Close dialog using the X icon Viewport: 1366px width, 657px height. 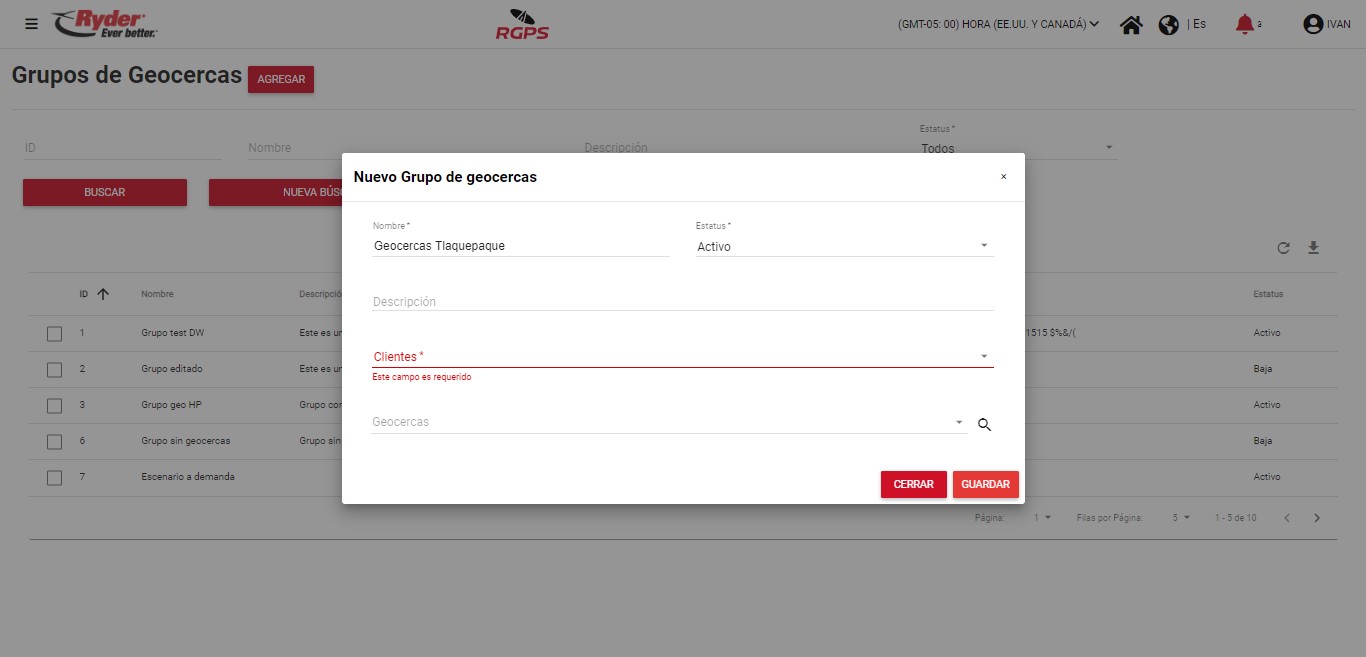(x=1004, y=177)
